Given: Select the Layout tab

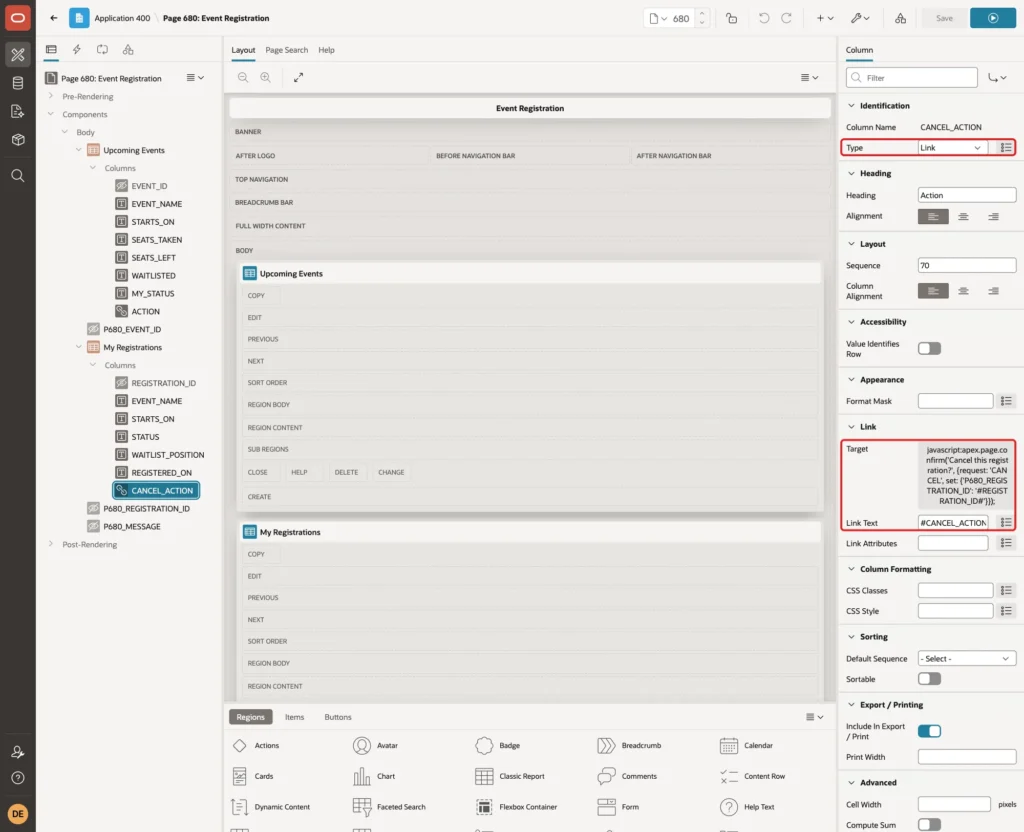Looking at the screenshot, I should click(x=243, y=50).
